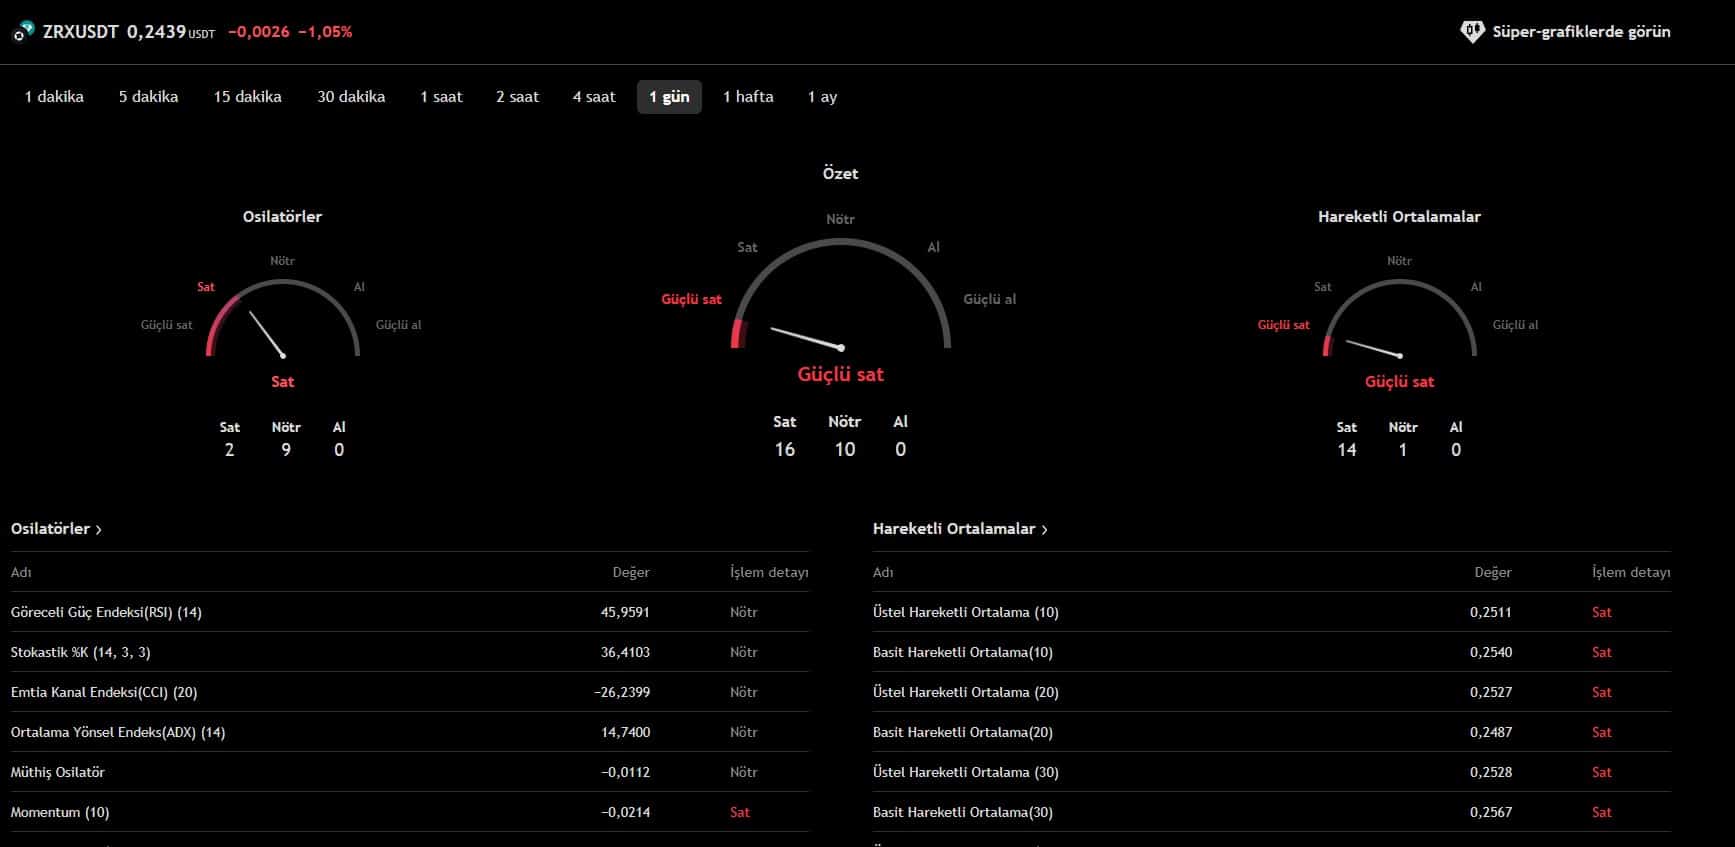Click CCI value −26,2399

tap(622, 692)
